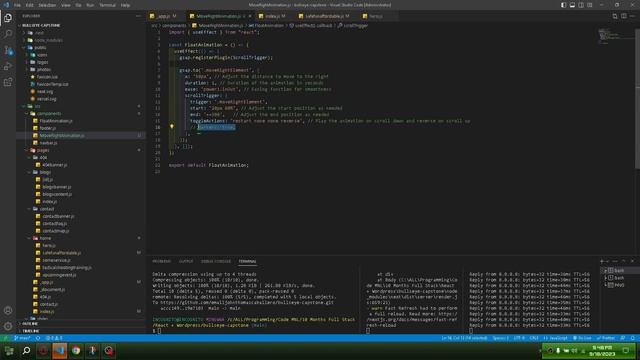Switch to the DEBUG CONSOLE panel tab
640x360 pixels.
coord(216,261)
